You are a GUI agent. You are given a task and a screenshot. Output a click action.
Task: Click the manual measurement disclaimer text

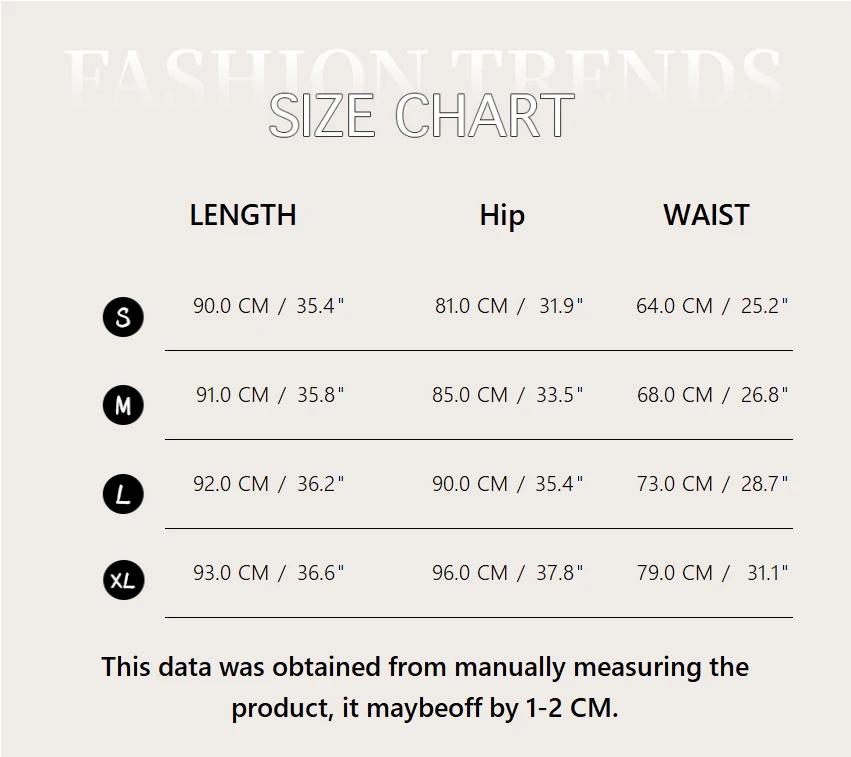(x=425, y=687)
